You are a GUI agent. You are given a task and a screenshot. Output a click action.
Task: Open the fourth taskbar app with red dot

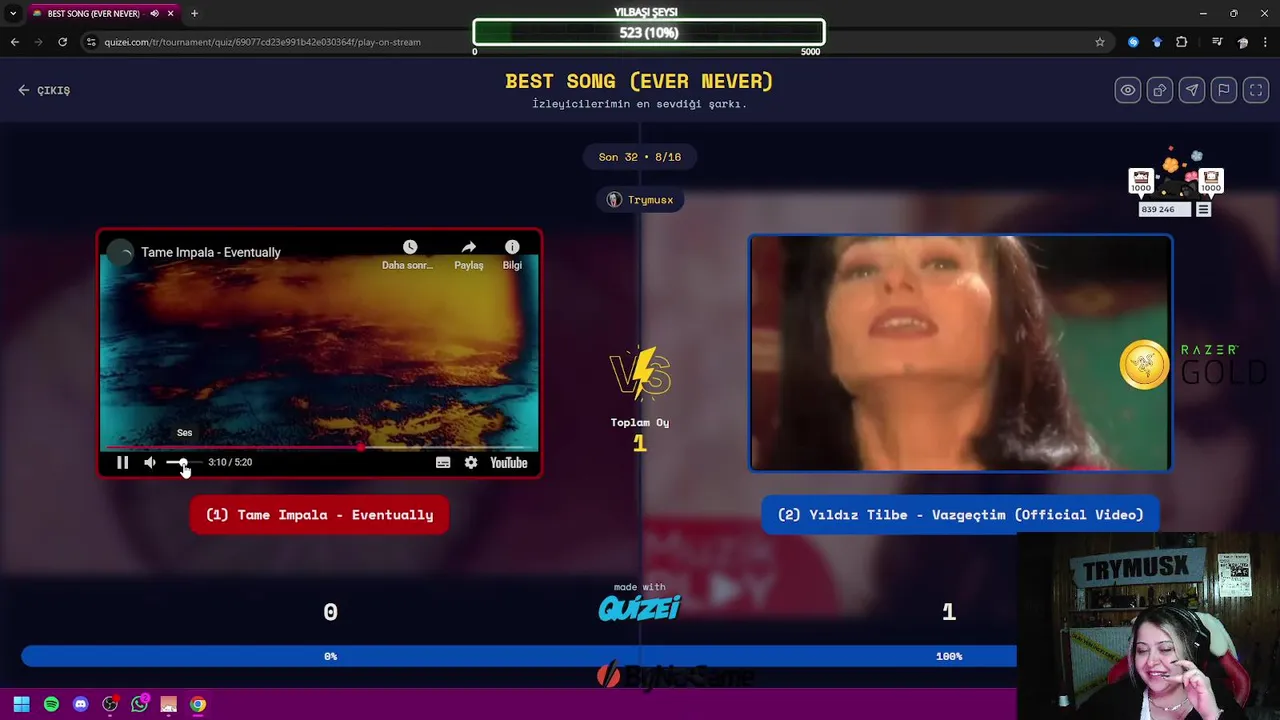pos(110,704)
